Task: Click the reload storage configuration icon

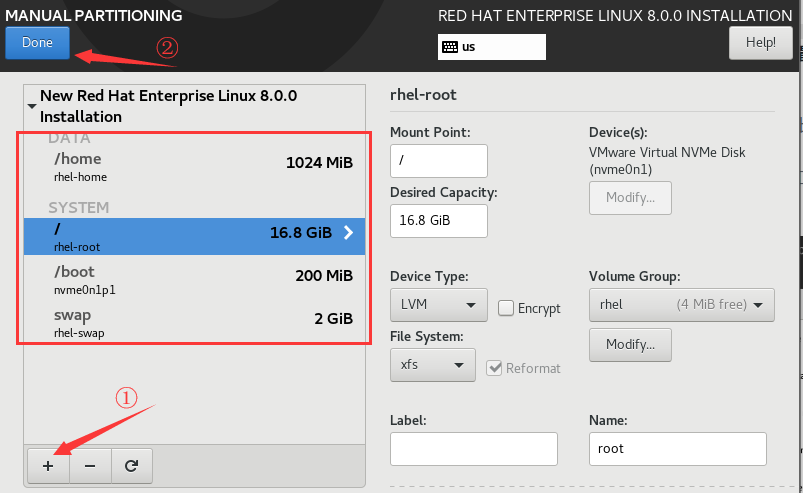Action: click(131, 465)
